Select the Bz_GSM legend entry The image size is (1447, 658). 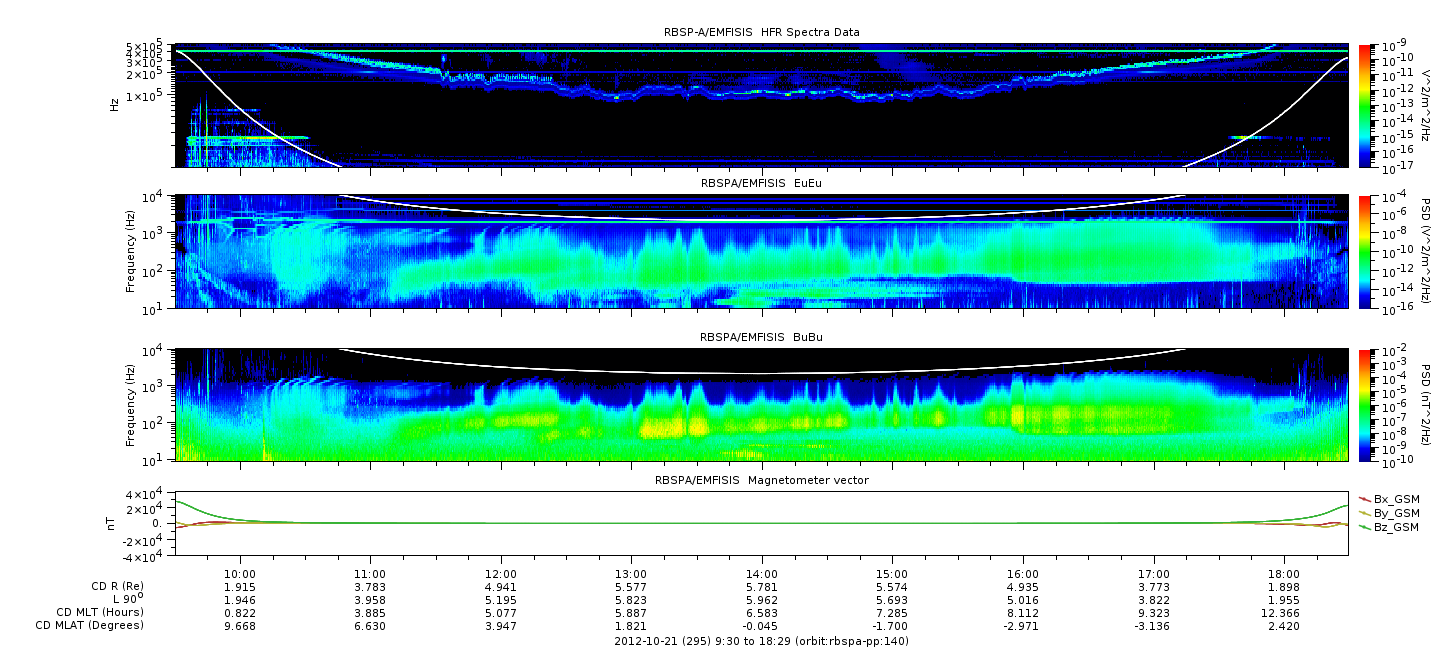click(x=1394, y=526)
